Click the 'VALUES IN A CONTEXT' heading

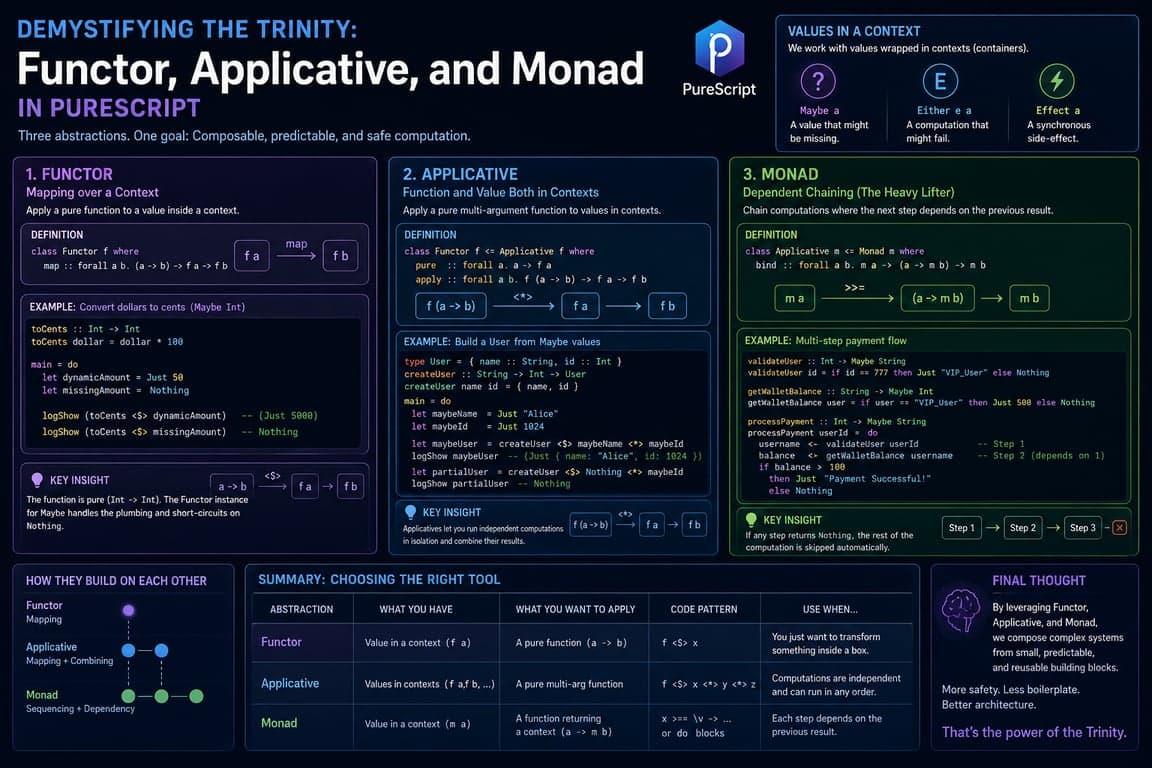pyautogui.click(x=854, y=31)
